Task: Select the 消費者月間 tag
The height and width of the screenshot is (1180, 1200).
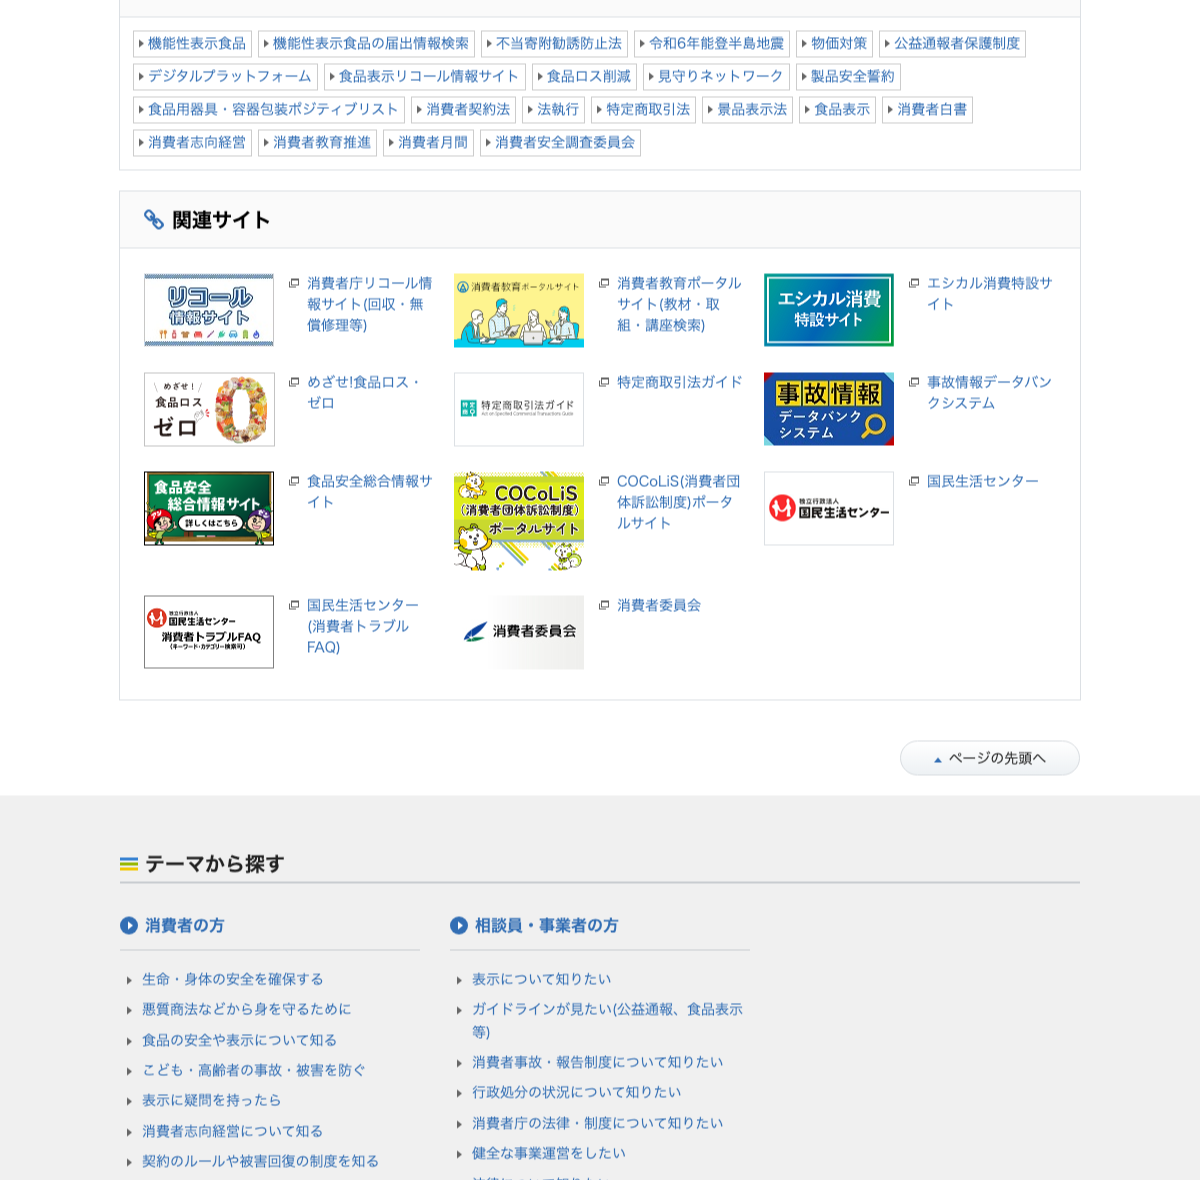Action: (x=429, y=143)
